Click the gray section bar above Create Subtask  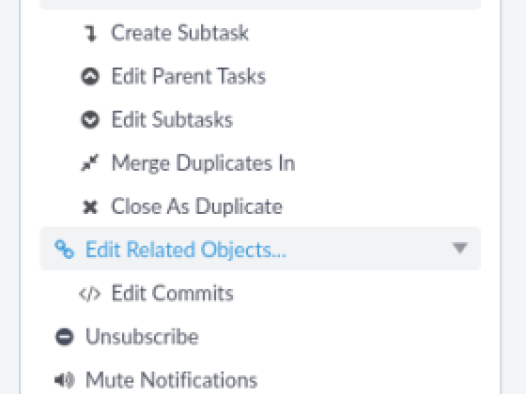261,4
